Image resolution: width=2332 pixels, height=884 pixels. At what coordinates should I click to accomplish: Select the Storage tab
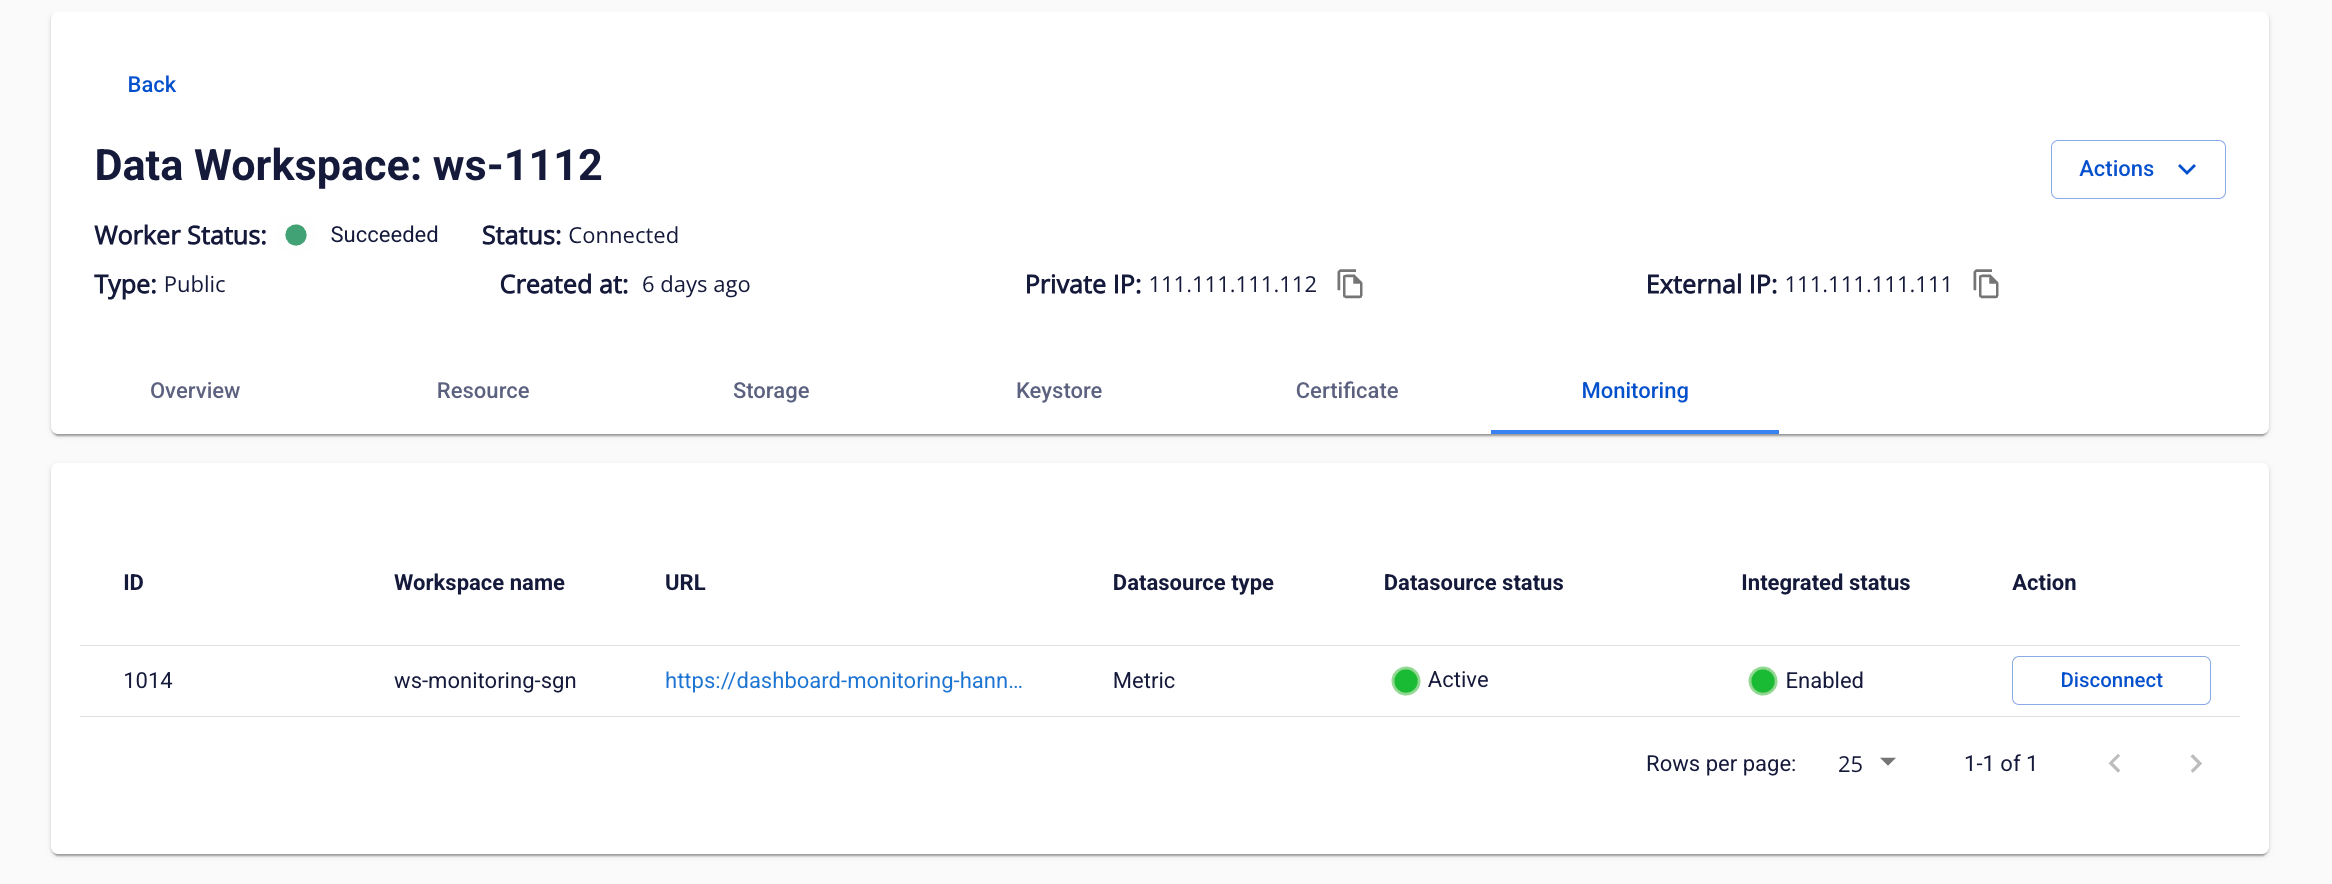click(x=771, y=391)
